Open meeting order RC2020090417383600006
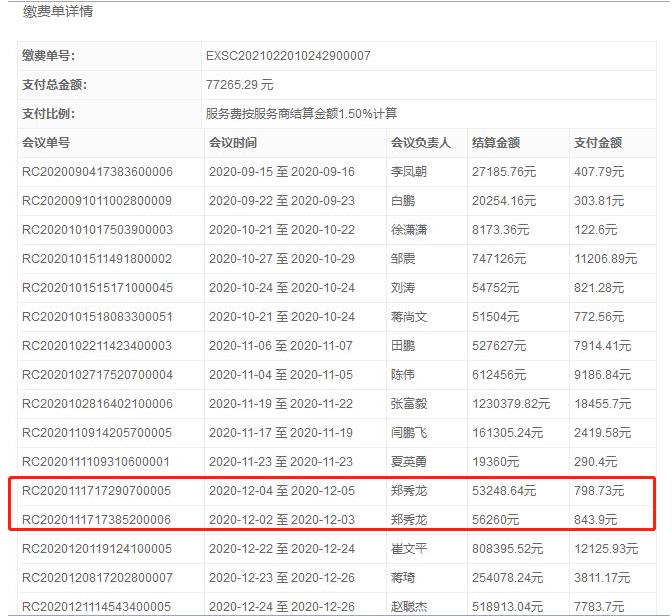The width and height of the screenshot is (672, 616). click(x=97, y=172)
